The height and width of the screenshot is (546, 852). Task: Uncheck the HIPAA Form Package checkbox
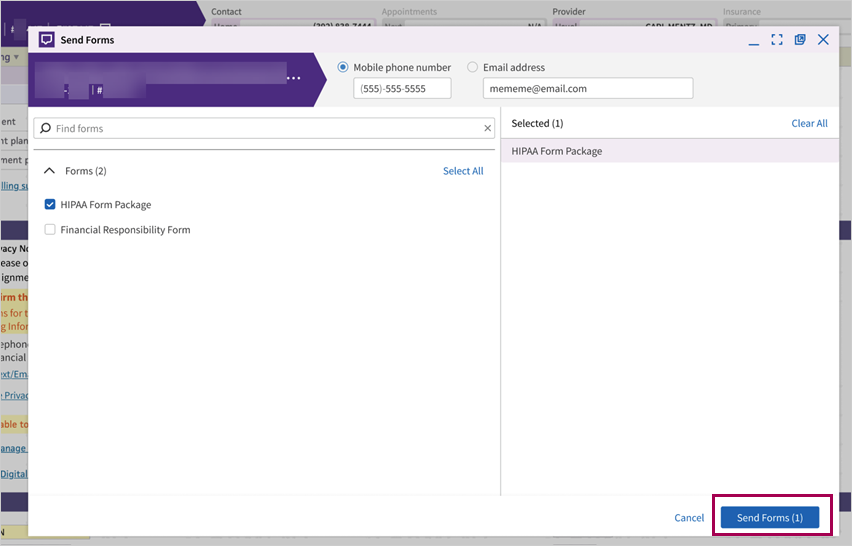tap(50, 205)
